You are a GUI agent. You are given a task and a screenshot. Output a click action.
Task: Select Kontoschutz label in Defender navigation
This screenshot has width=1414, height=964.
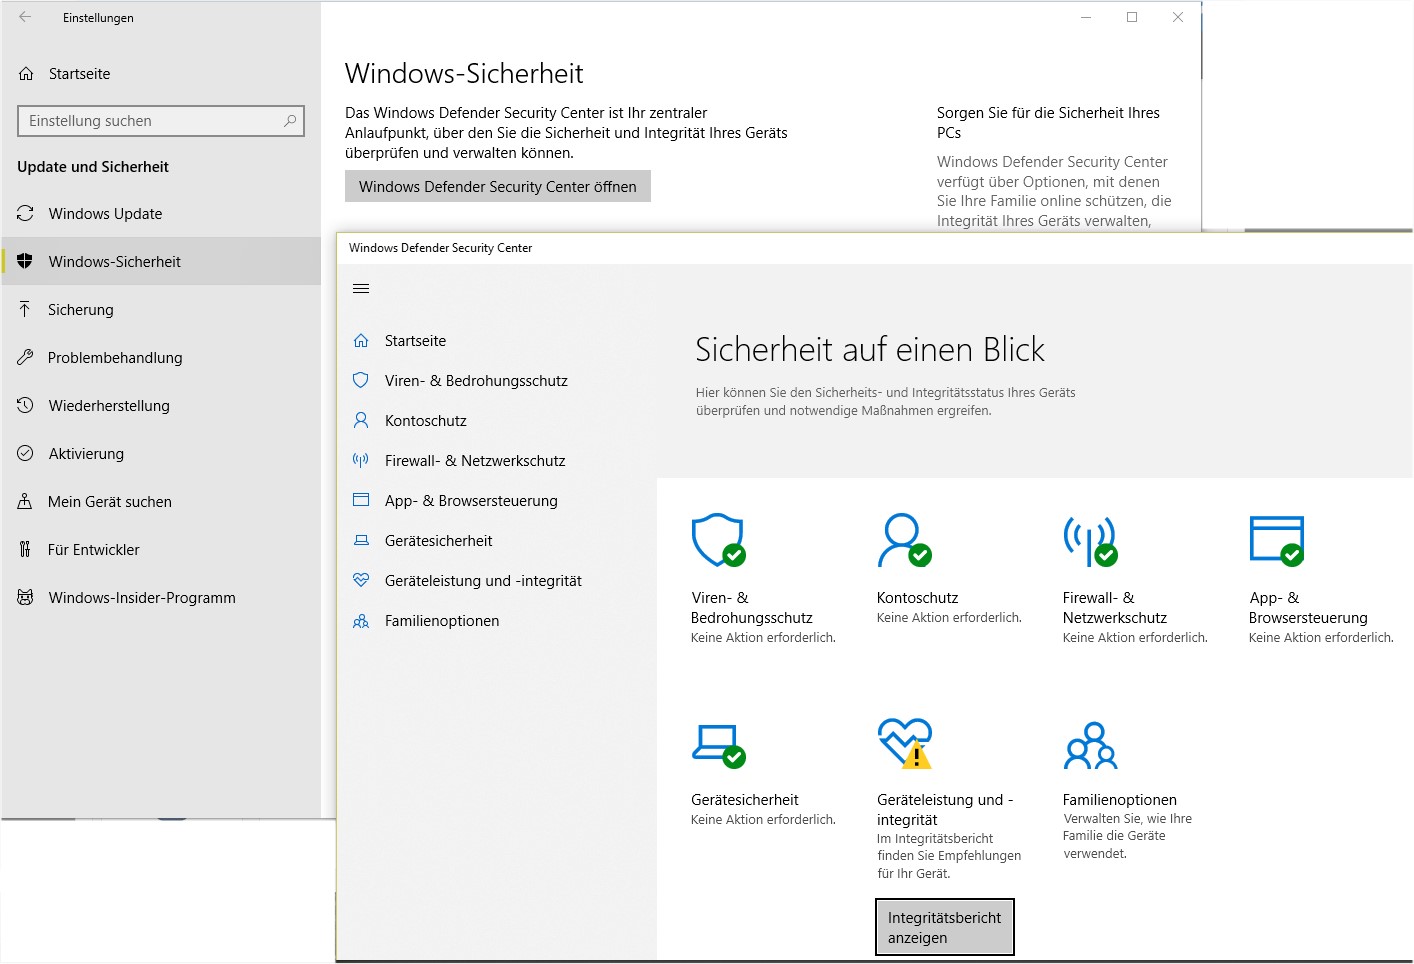426,421
